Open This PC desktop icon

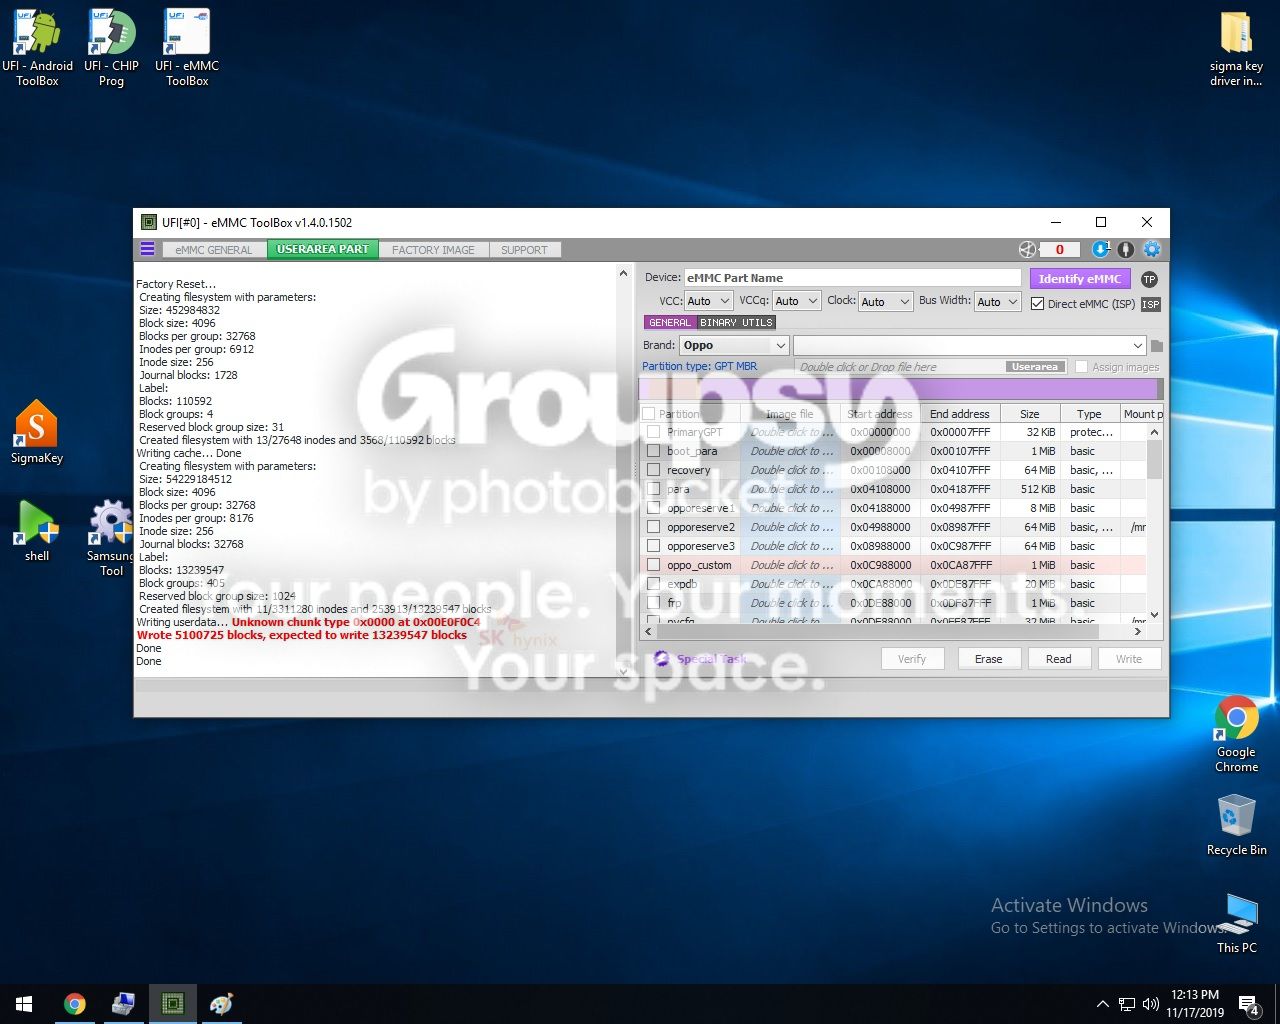tap(1237, 923)
